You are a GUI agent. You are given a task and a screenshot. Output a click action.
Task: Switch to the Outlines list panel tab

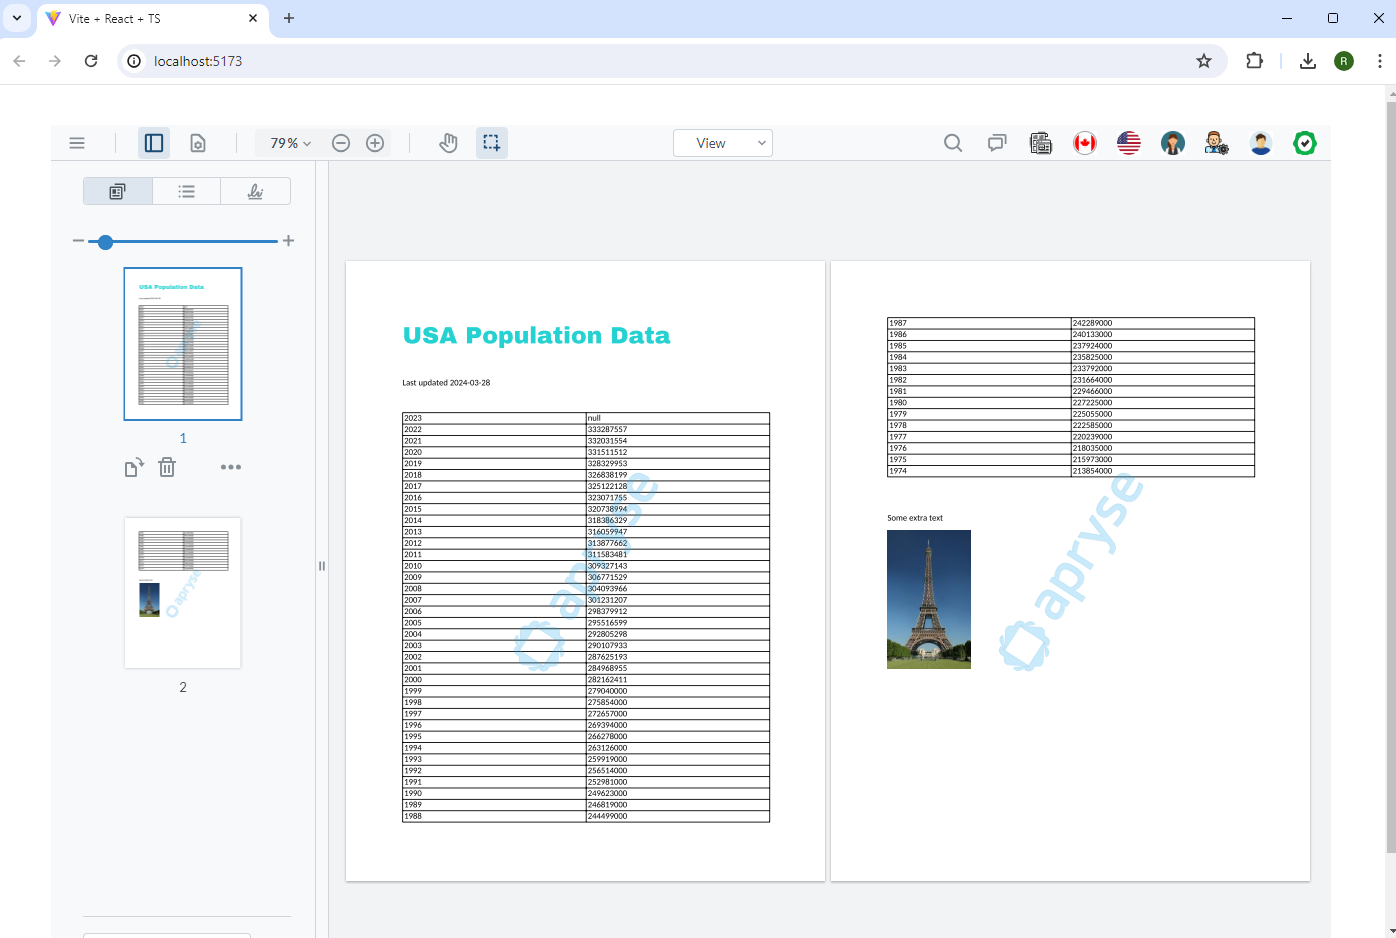pyautogui.click(x=186, y=191)
